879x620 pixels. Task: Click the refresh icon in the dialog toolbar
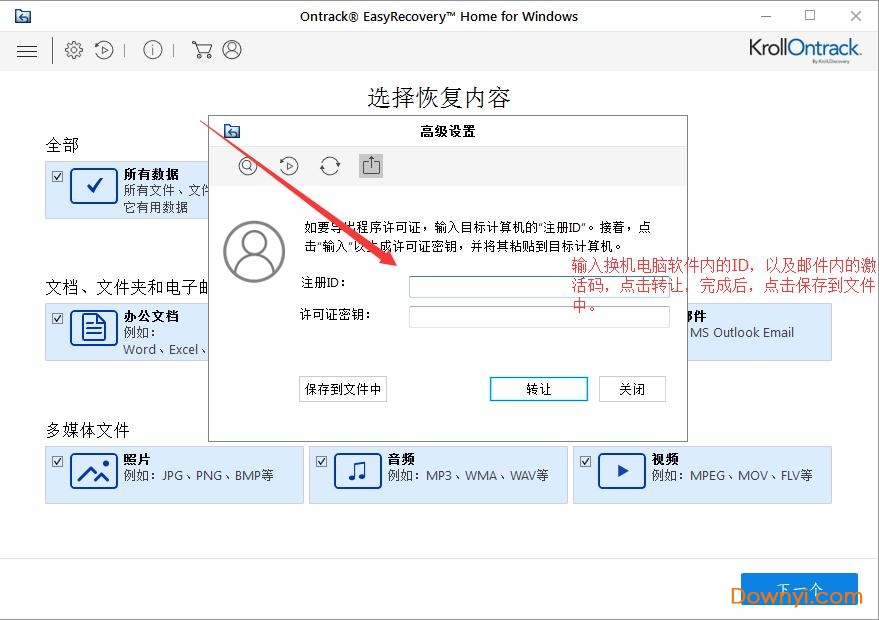(330, 166)
